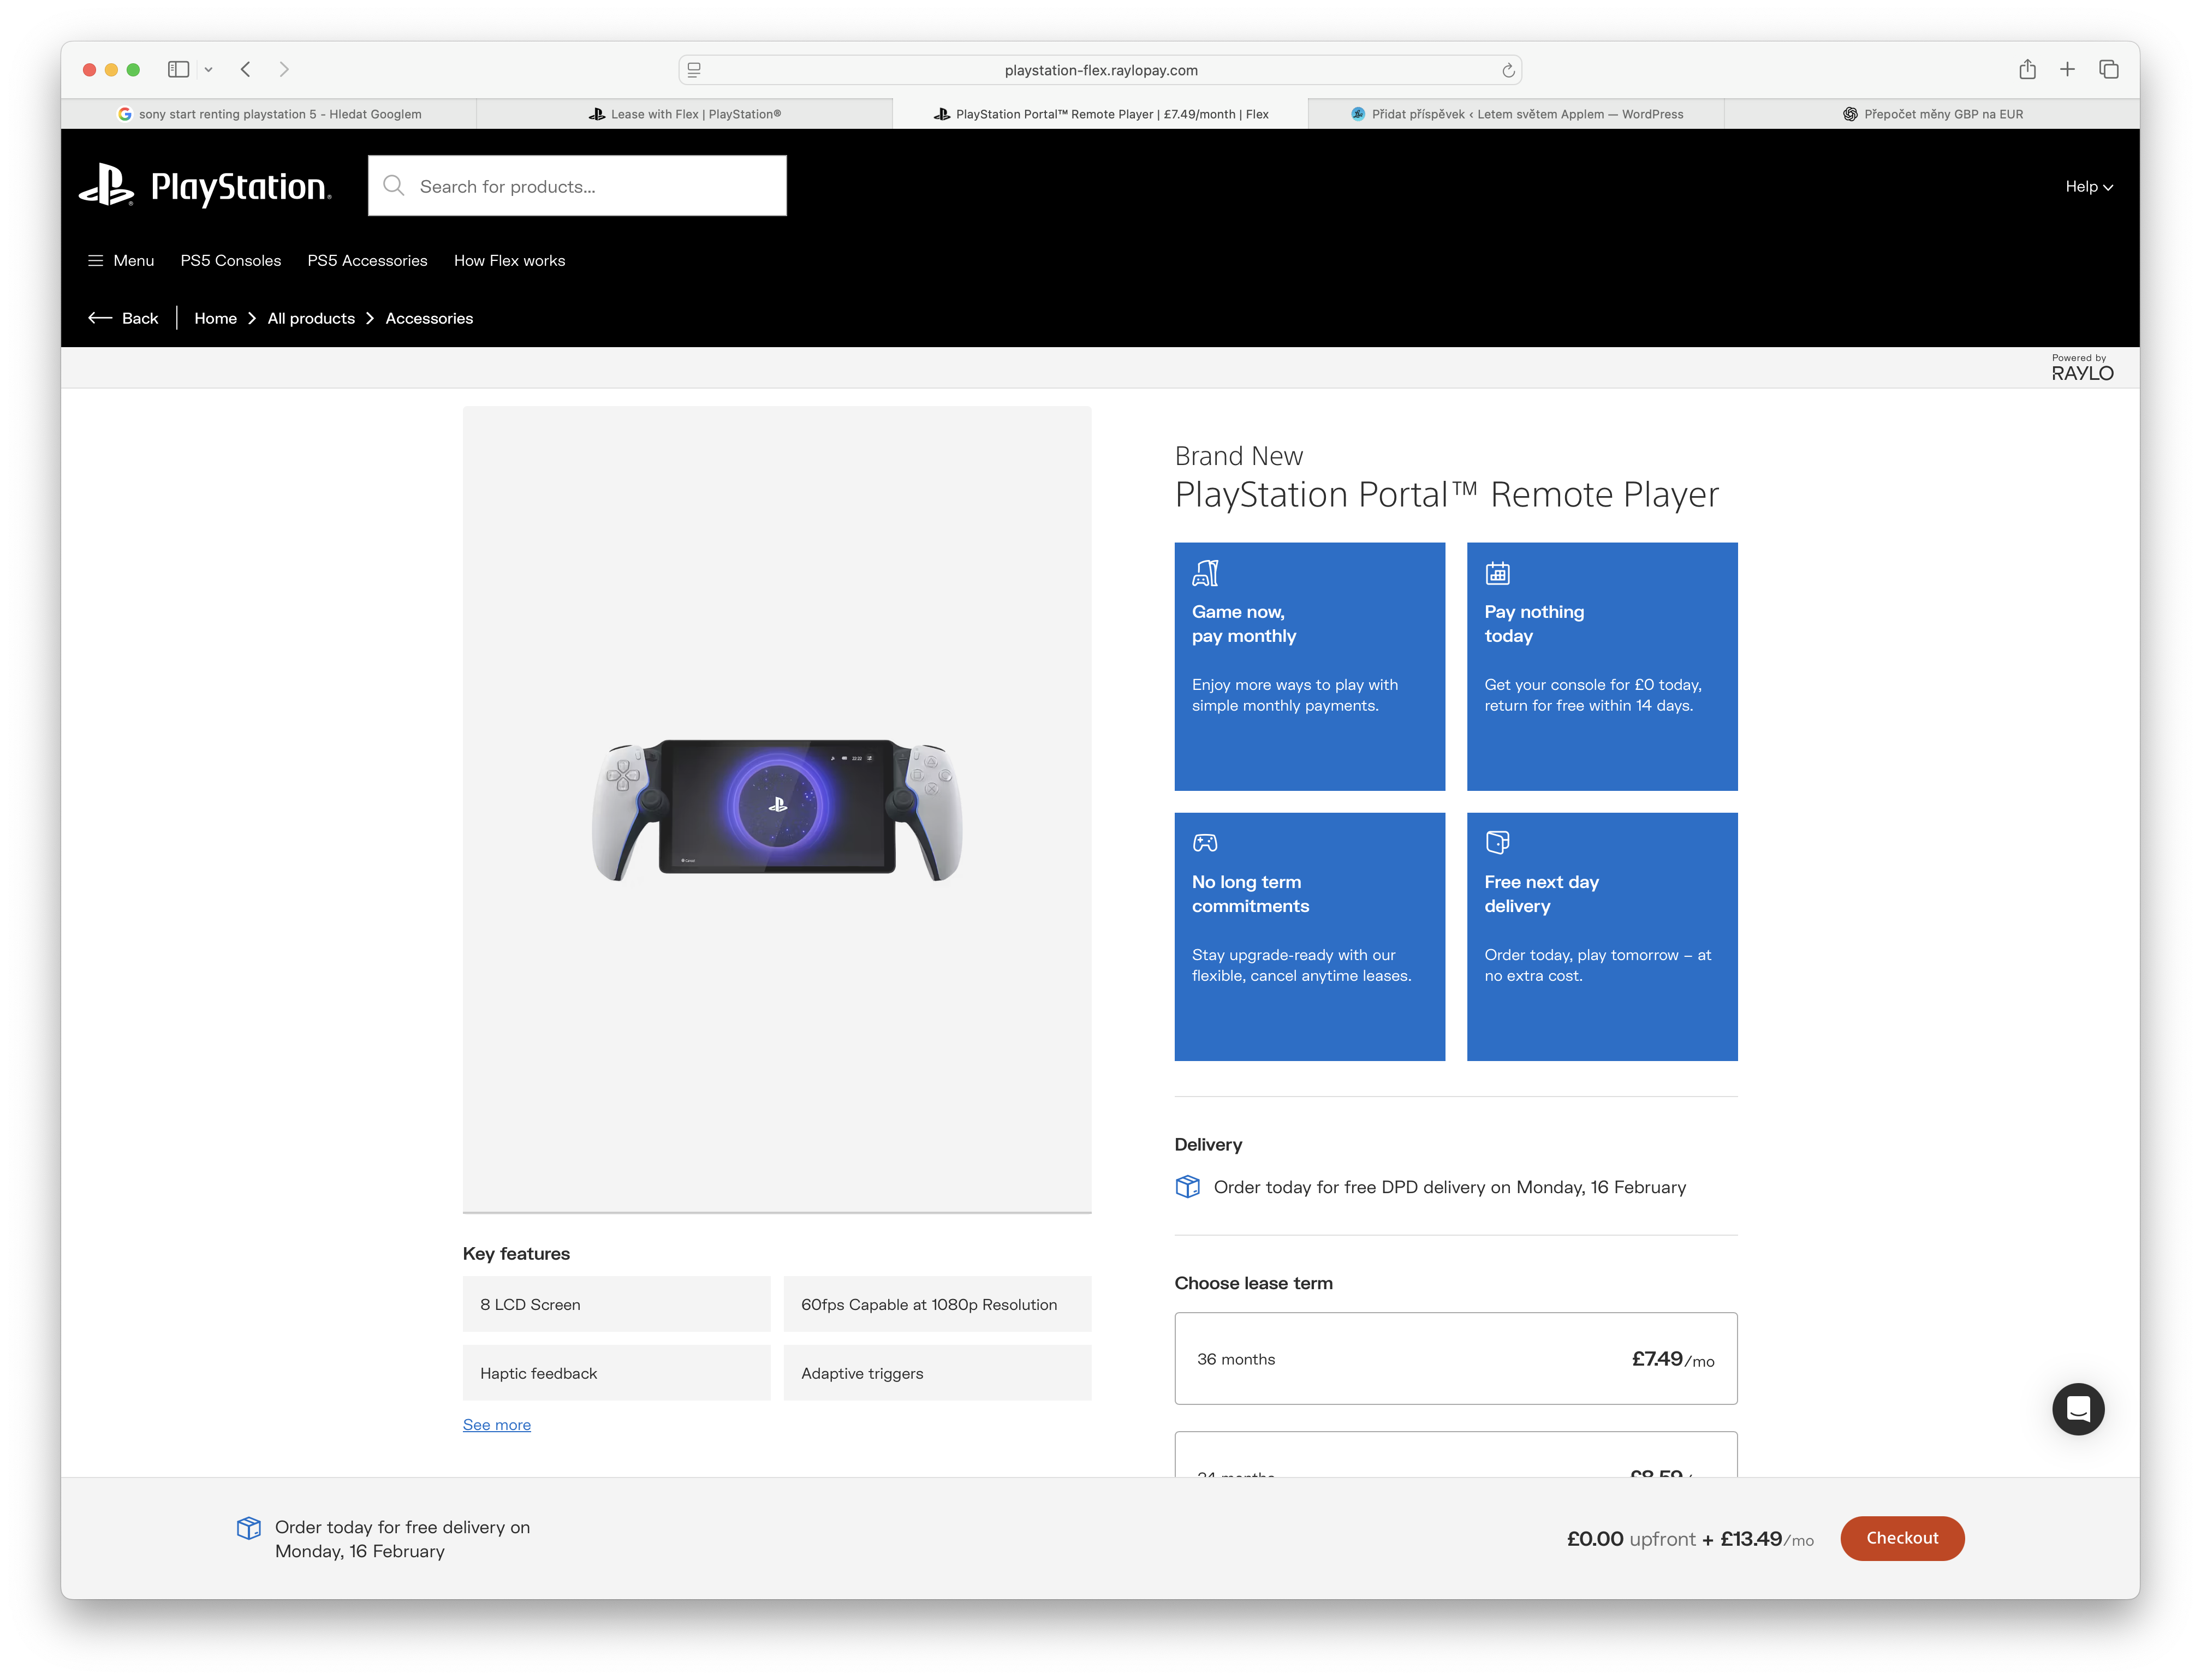This screenshot has width=2201, height=1680.
Task: Open the chat support bubble icon
Action: click(x=2077, y=1409)
